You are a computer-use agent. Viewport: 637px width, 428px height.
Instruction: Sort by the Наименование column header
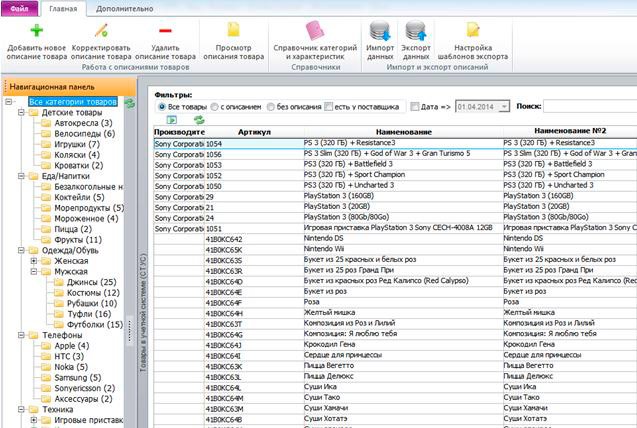coord(403,132)
